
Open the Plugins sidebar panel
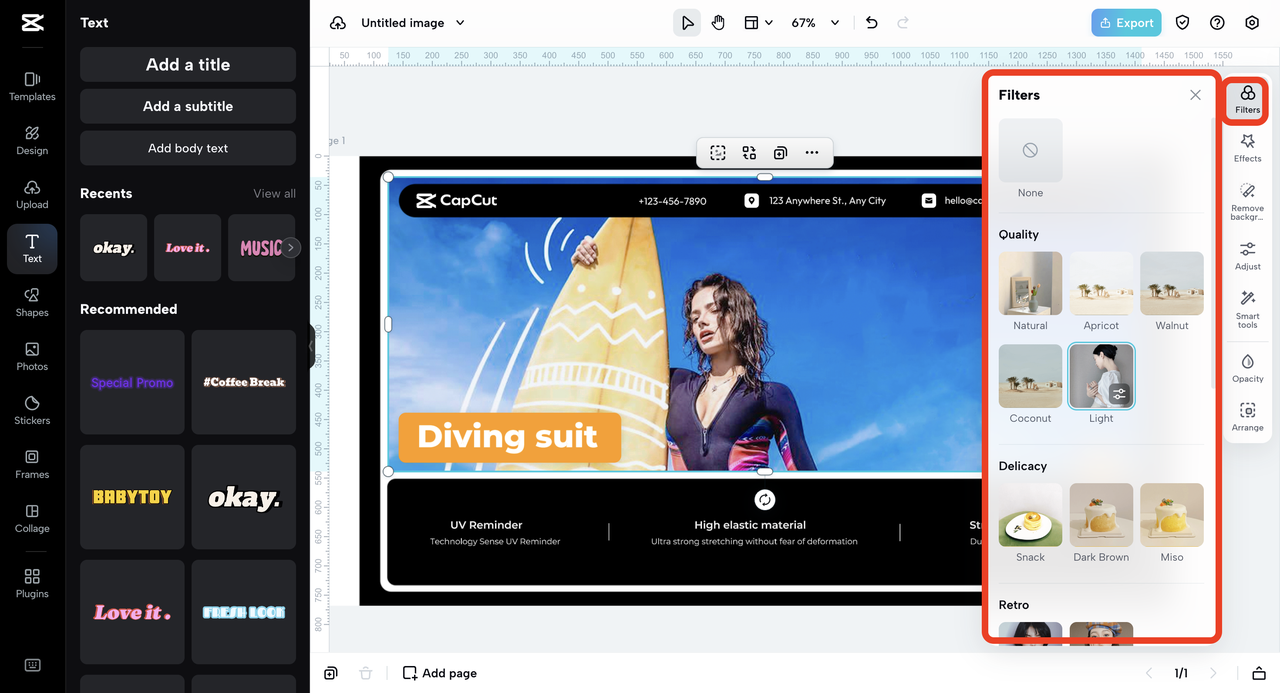coord(32,583)
